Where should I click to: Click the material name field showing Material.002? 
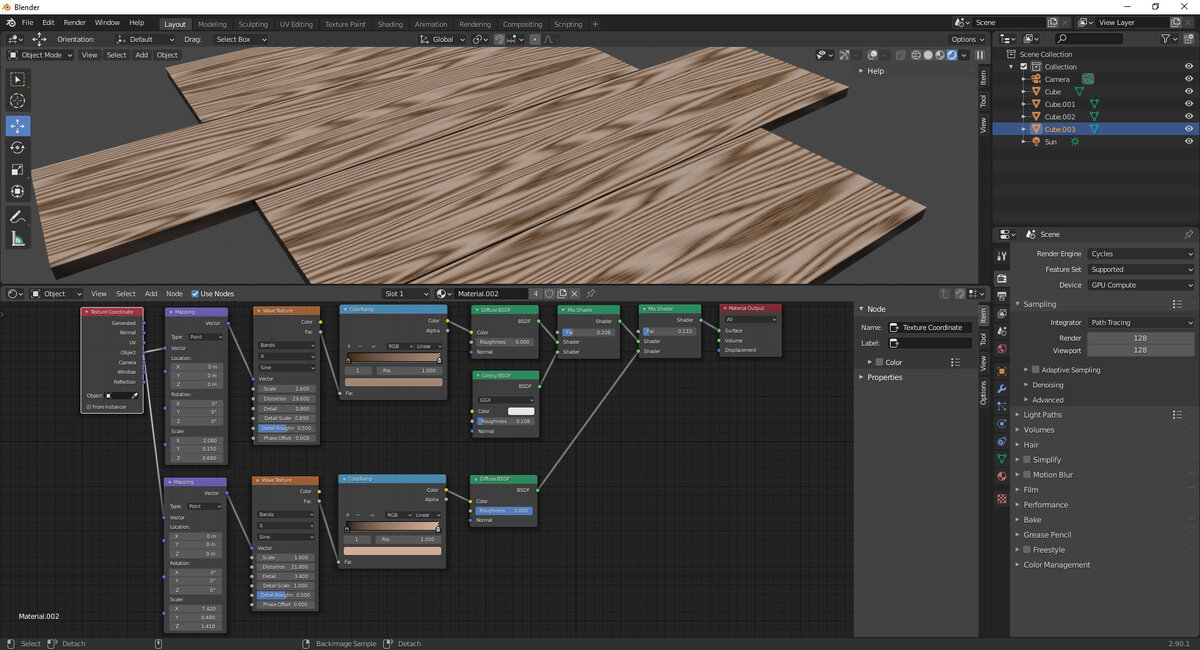tap(490, 294)
